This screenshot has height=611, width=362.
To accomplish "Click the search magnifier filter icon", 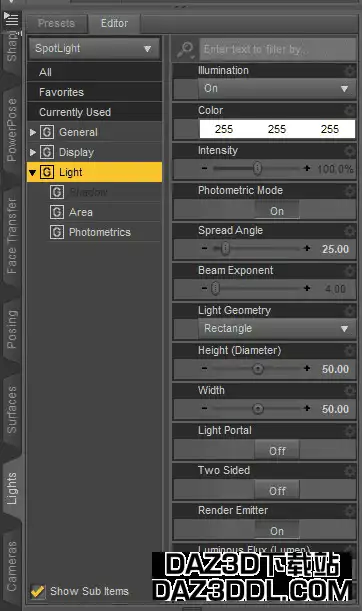I will pos(185,50).
